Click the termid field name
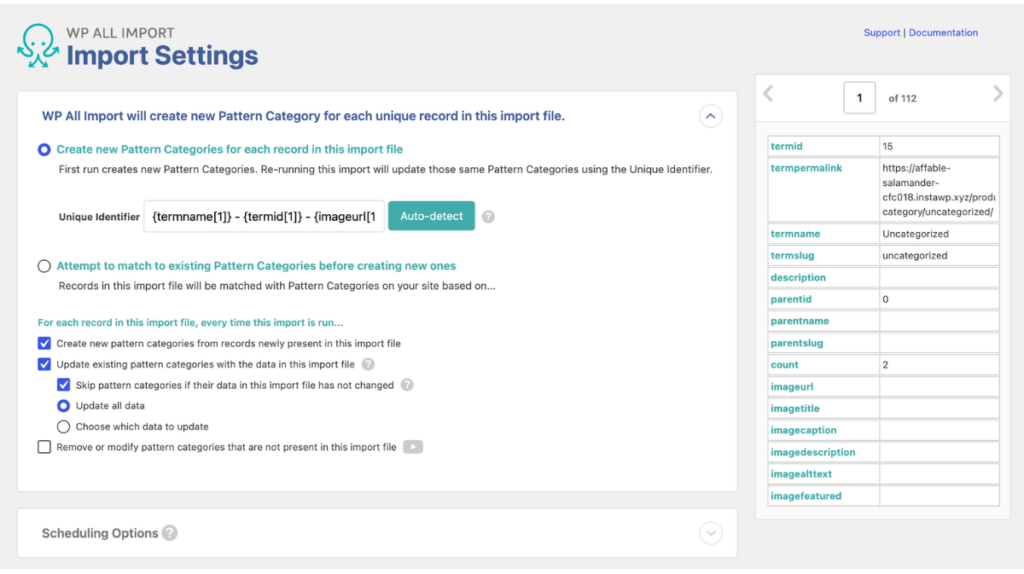This screenshot has width=1024, height=574. tap(786, 146)
